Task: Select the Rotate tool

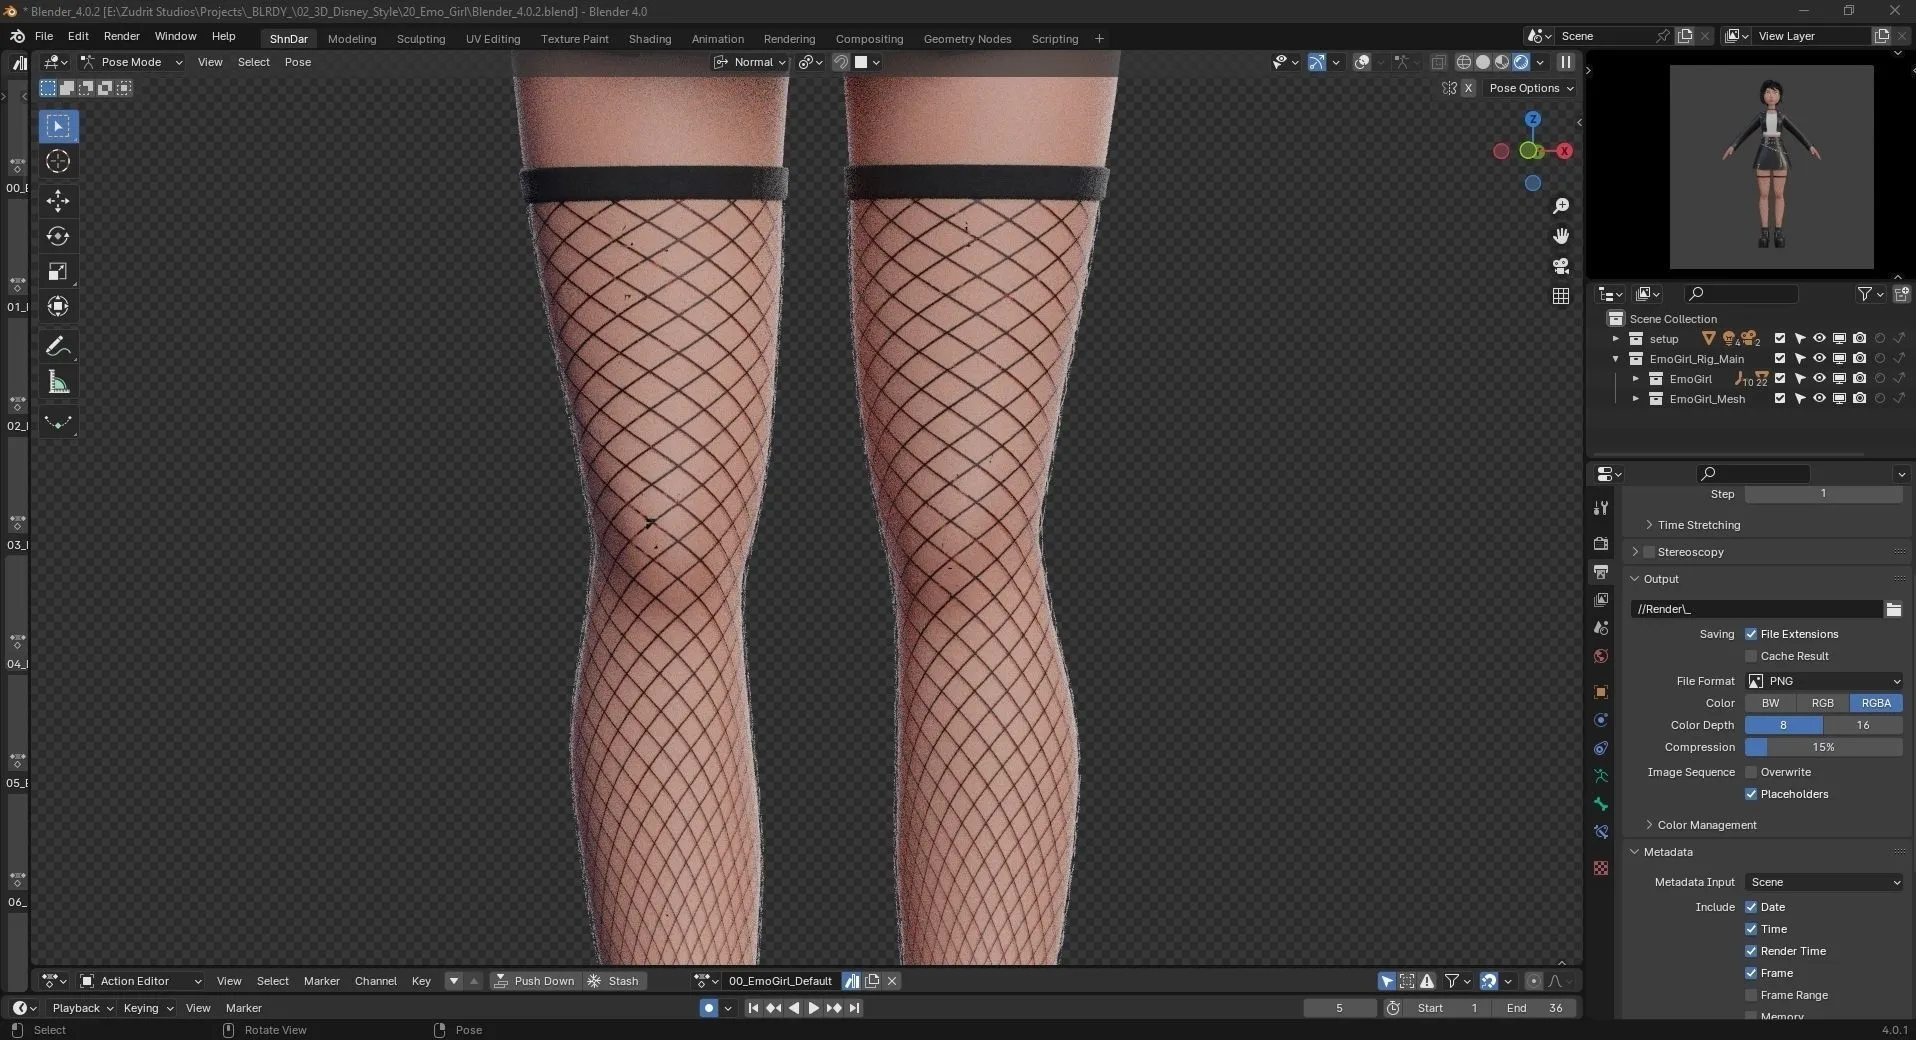Action: coord(57,237)
